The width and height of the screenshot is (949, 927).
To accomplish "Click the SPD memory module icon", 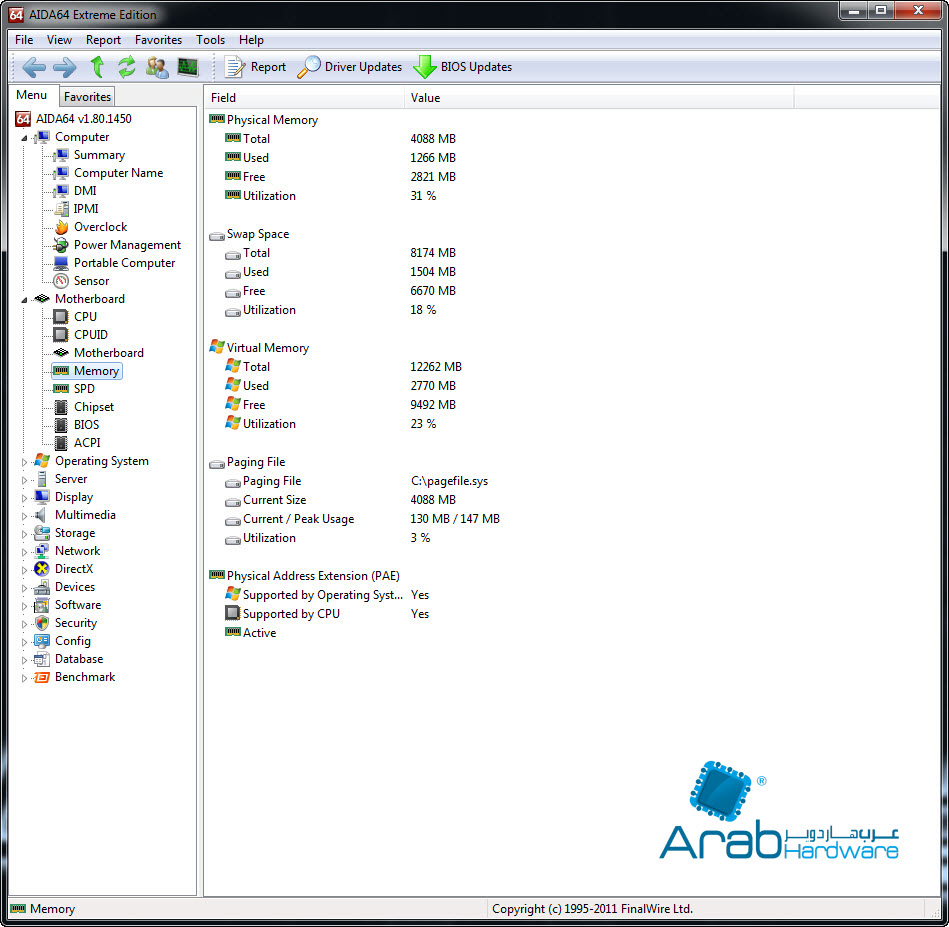I will point(61,388).
